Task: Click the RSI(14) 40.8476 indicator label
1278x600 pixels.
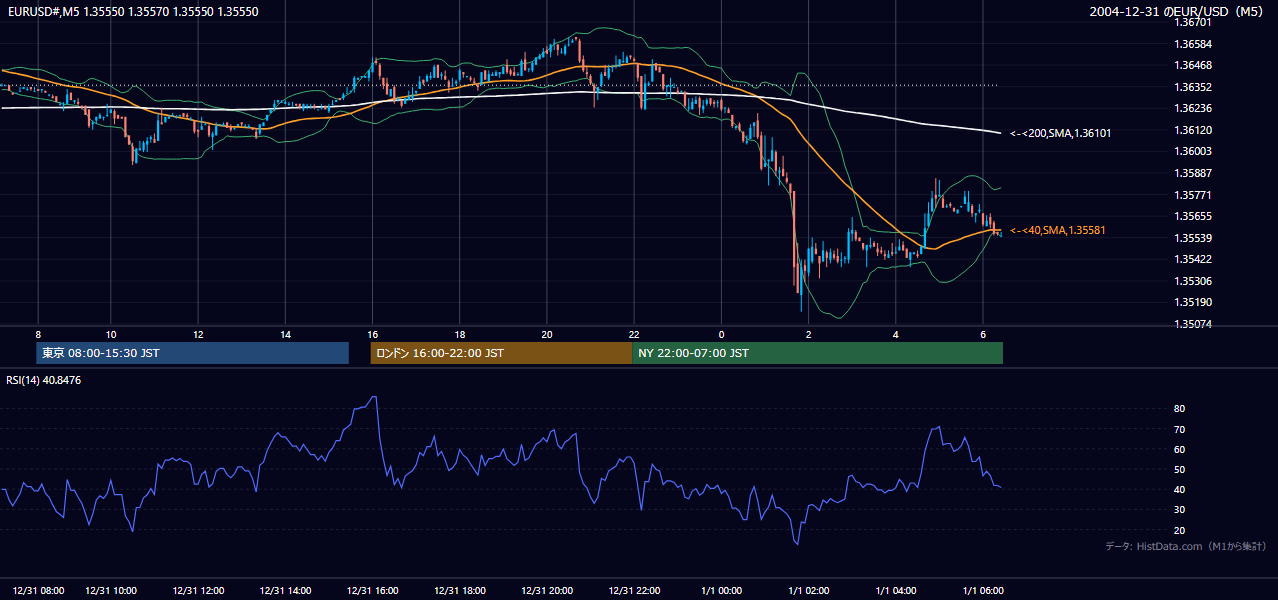Action: (43, 380)
